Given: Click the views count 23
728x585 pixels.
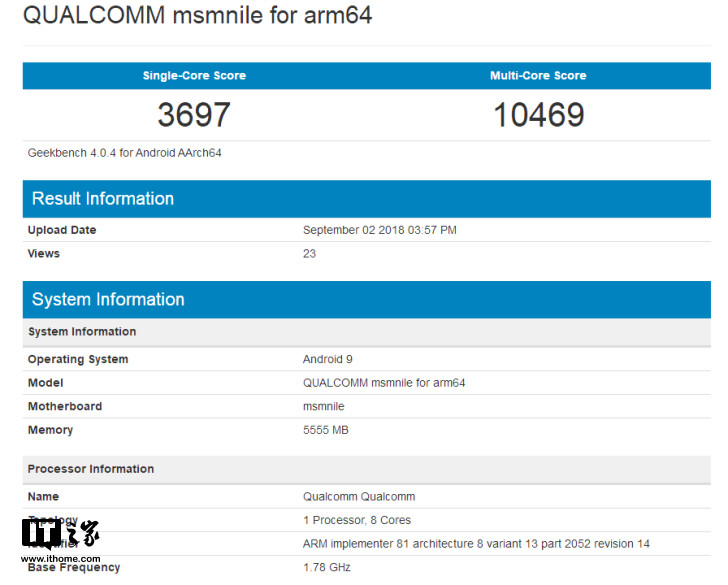Looking at the screenshot, I should (x=309, y=254).
